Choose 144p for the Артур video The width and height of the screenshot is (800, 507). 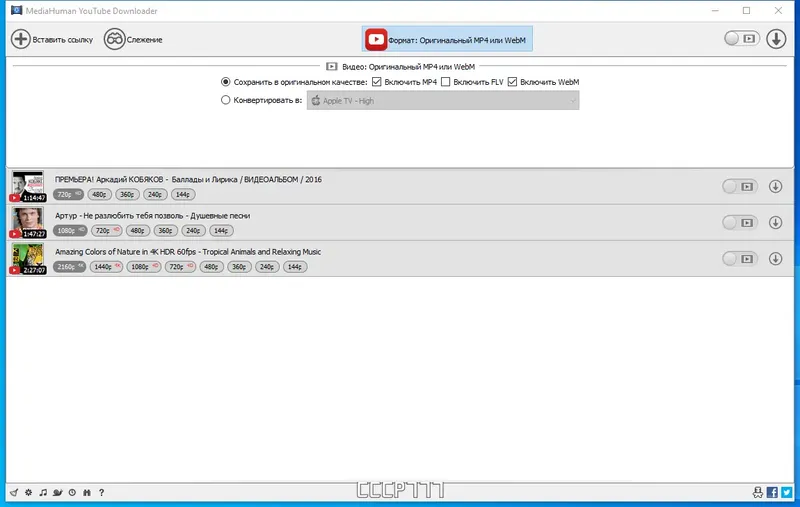[221, 231]
